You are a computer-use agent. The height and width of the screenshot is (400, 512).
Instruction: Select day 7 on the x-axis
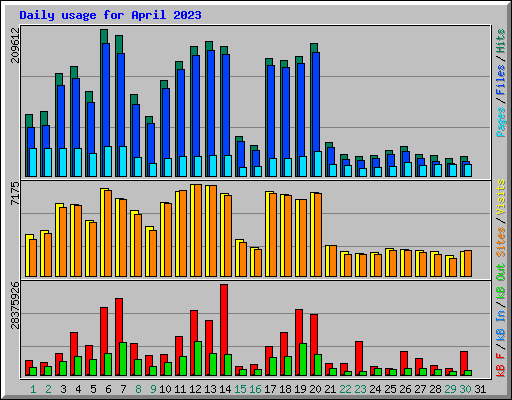[123, 389]
